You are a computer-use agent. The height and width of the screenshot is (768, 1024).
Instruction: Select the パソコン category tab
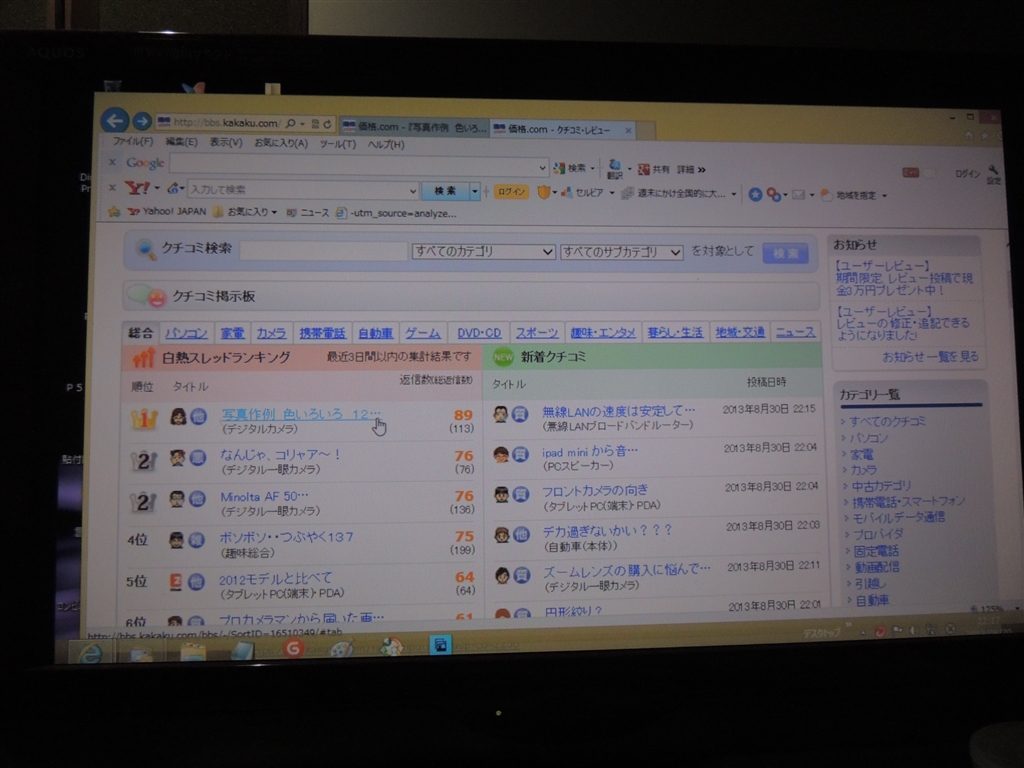coord(186,333)
